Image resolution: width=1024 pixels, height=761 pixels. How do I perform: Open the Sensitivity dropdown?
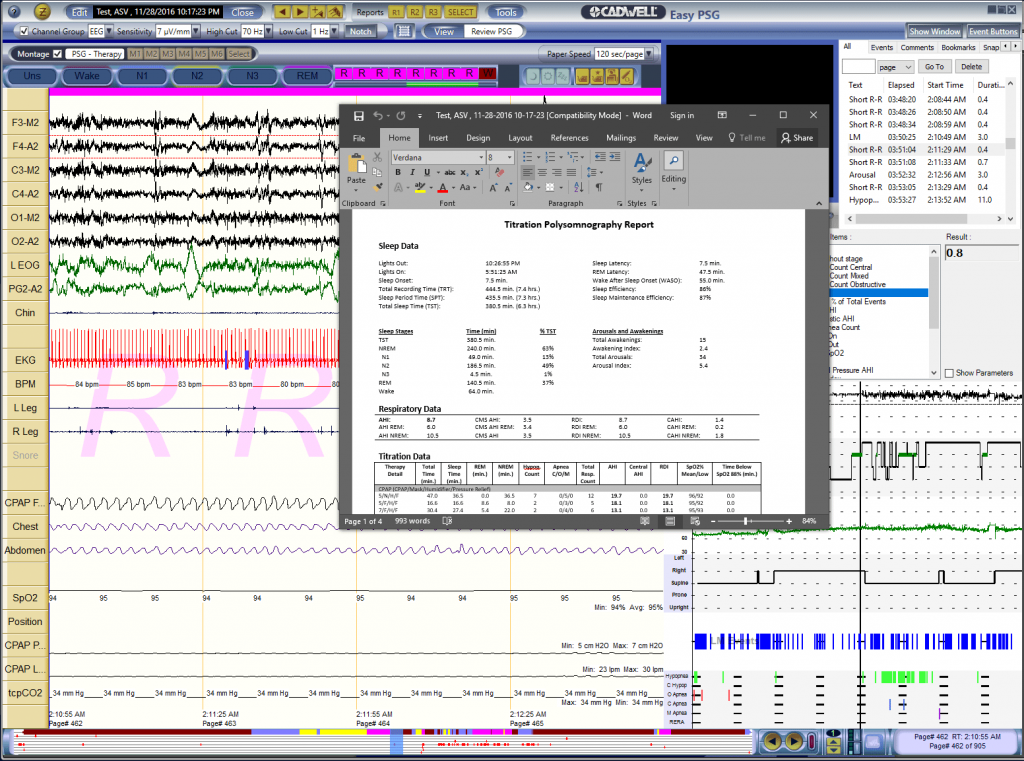coord(195,30)
